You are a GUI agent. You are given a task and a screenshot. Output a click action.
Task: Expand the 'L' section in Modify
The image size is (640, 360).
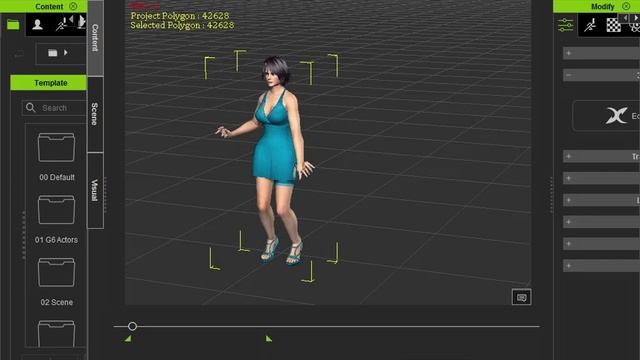[x=601, y=200]
